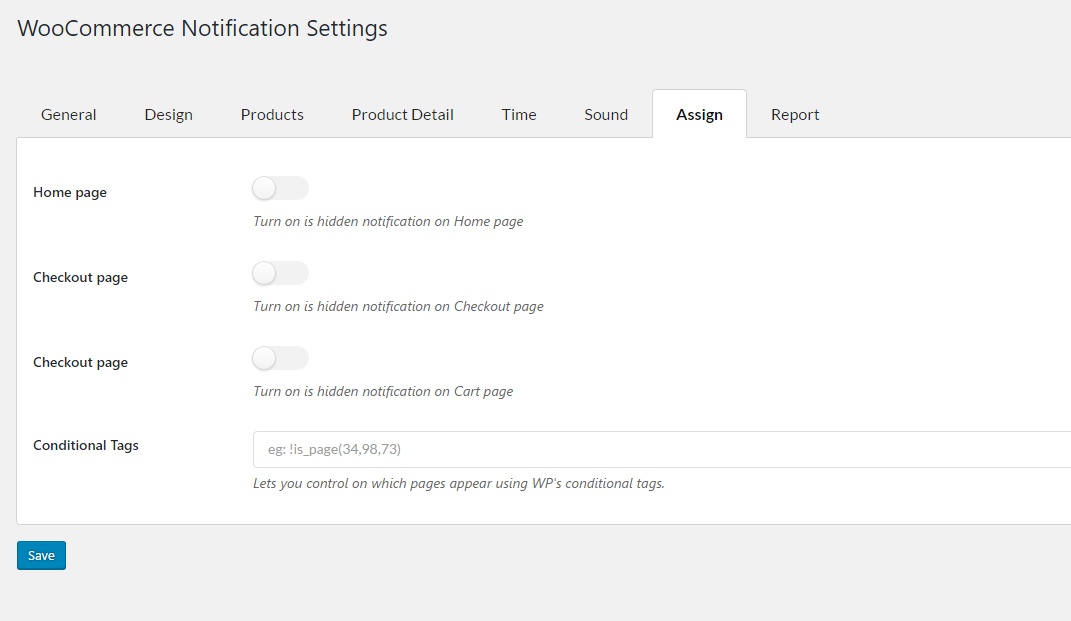Click inside the Conditional Tags input field

pyautogui.click(x=500, y=449)
